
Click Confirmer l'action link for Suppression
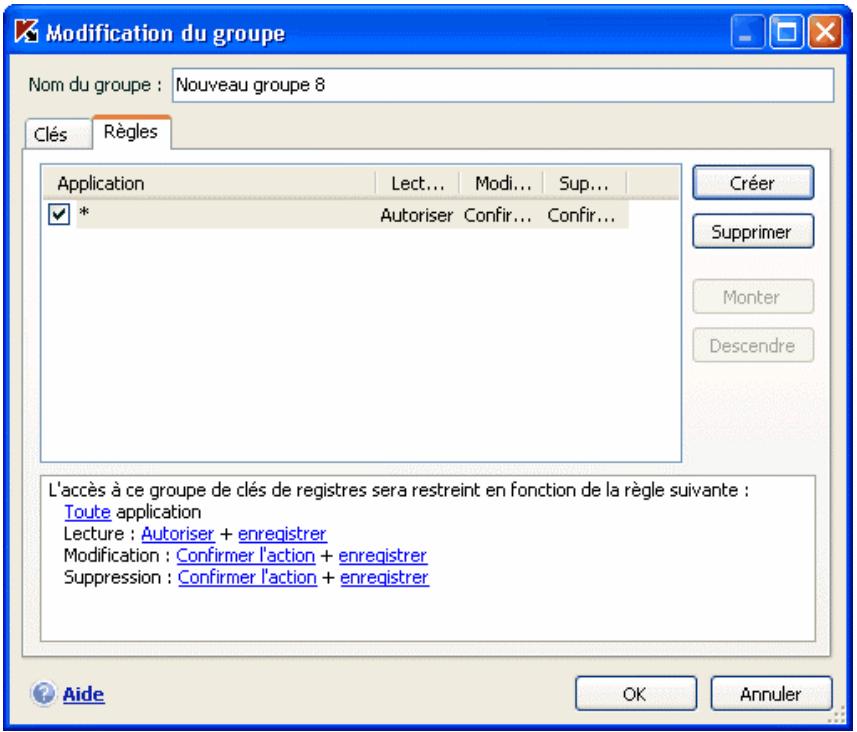(x=247, y=577)
